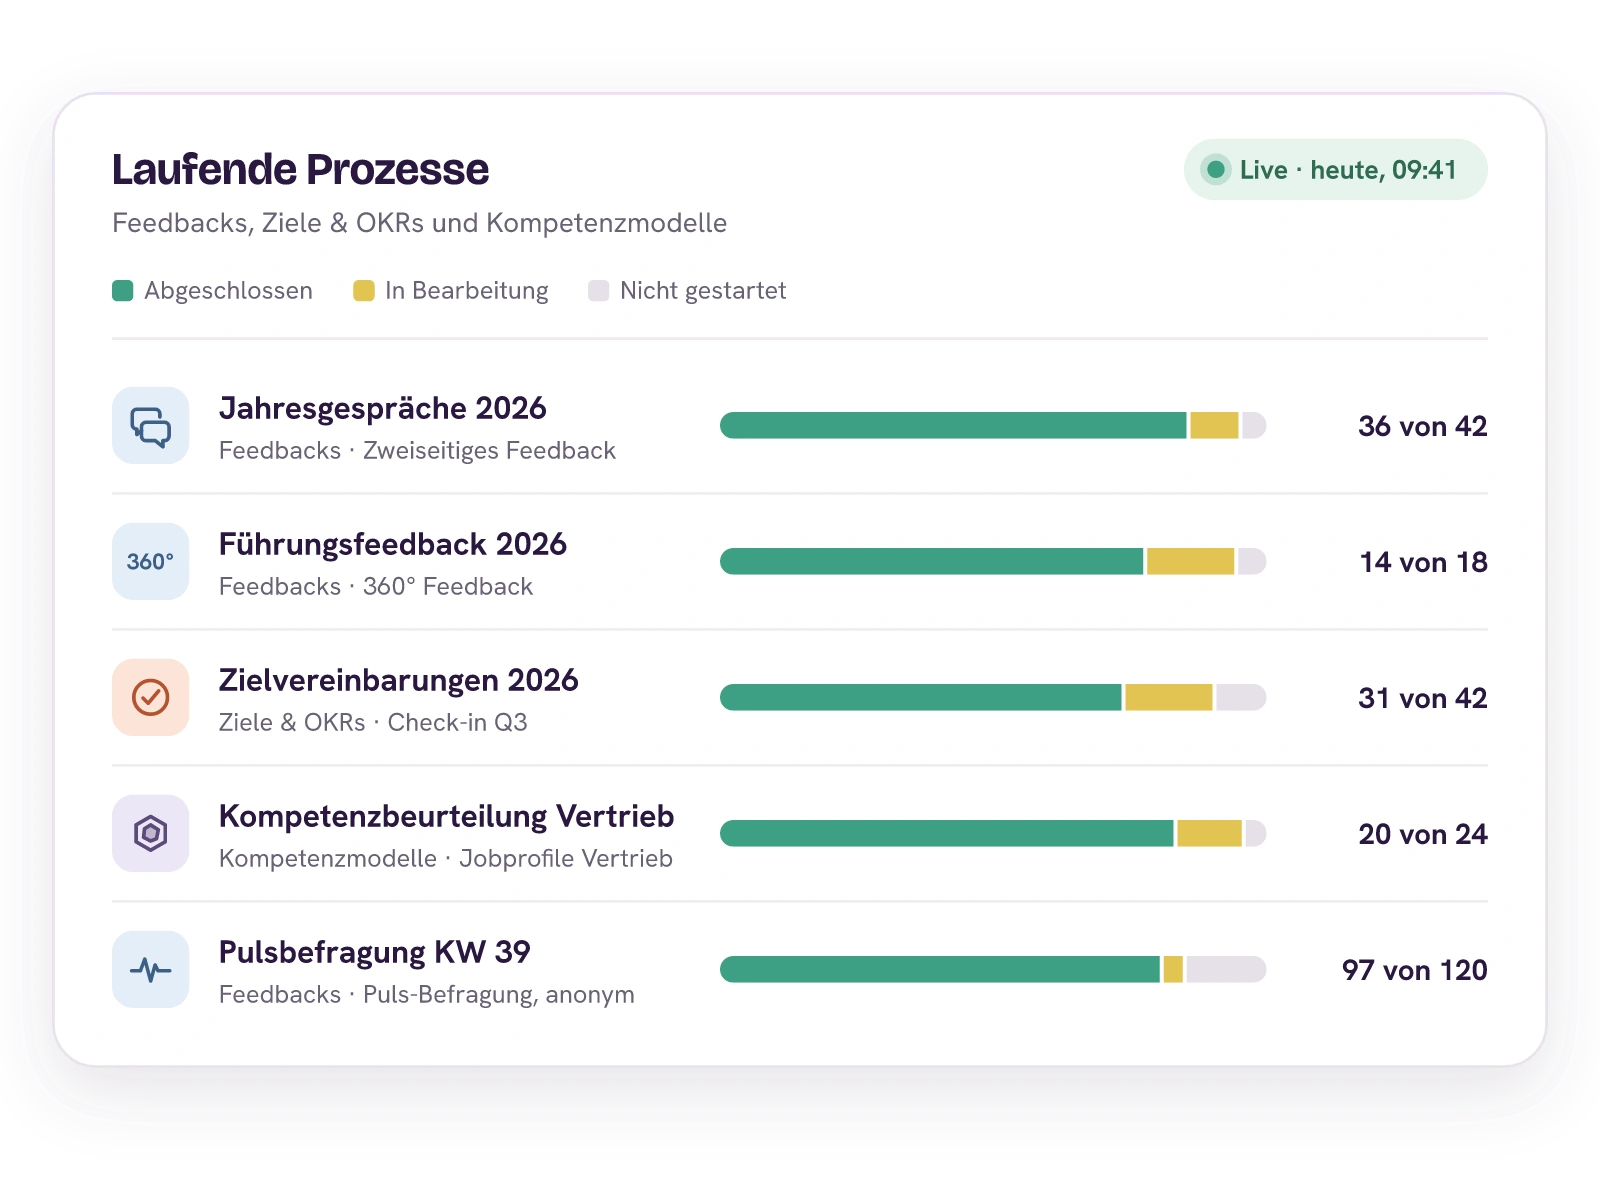Click the Jahresgespräche 2026 progress bar
This screenshot has width=1600, height=1200.
click(x=993, y=425)
